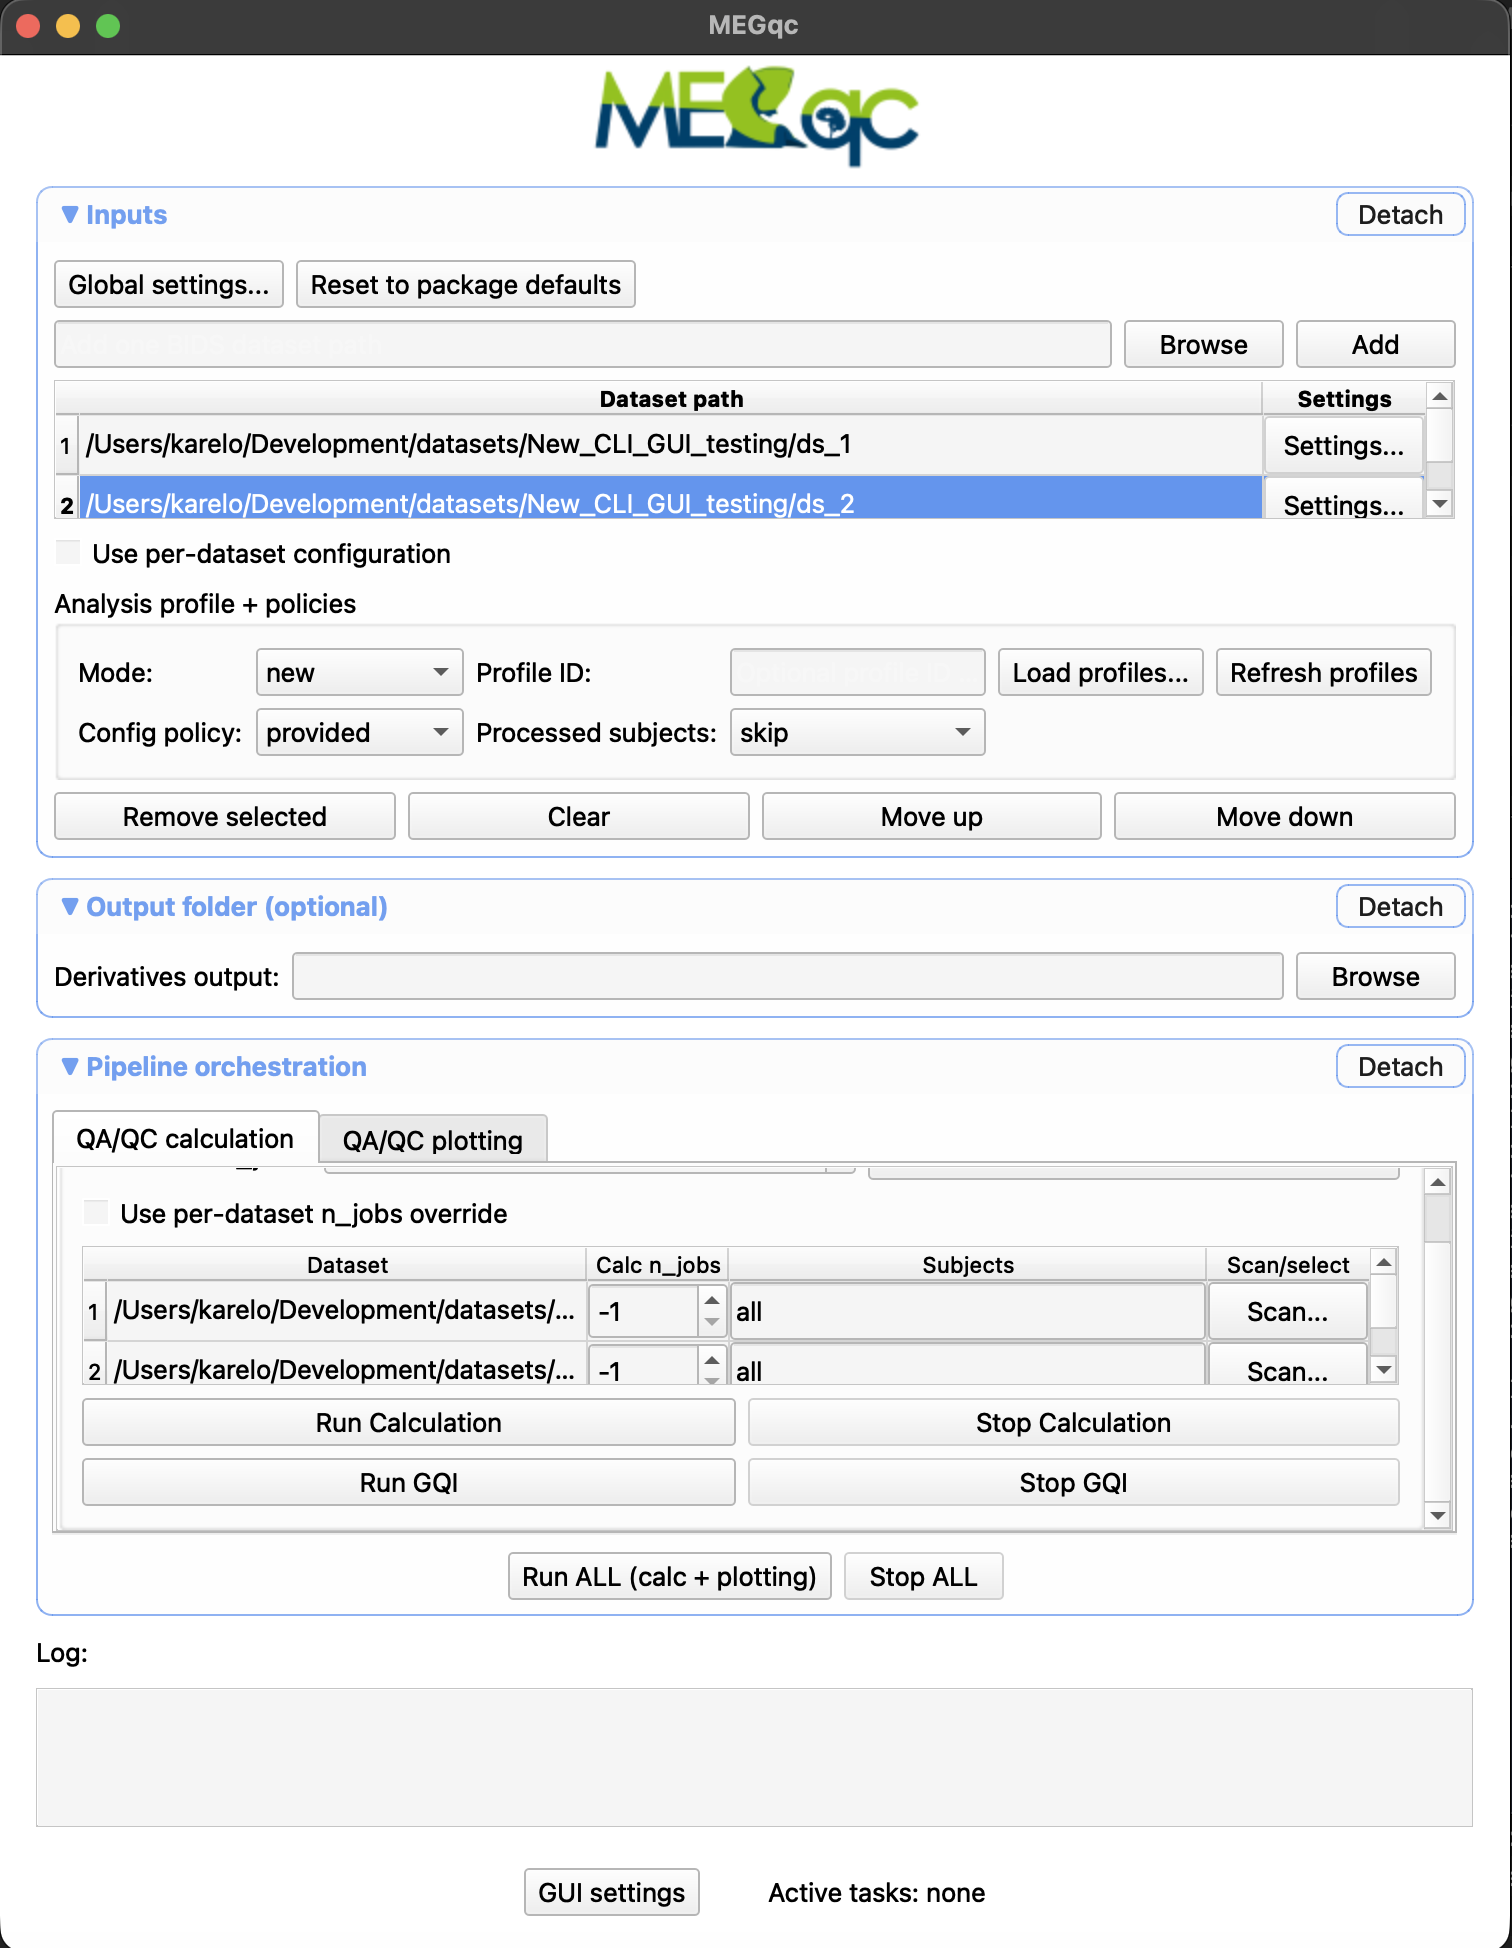Switch to the QA/QC plotting tab
1512x1948 pixels.
click(x=432, y=1140)
